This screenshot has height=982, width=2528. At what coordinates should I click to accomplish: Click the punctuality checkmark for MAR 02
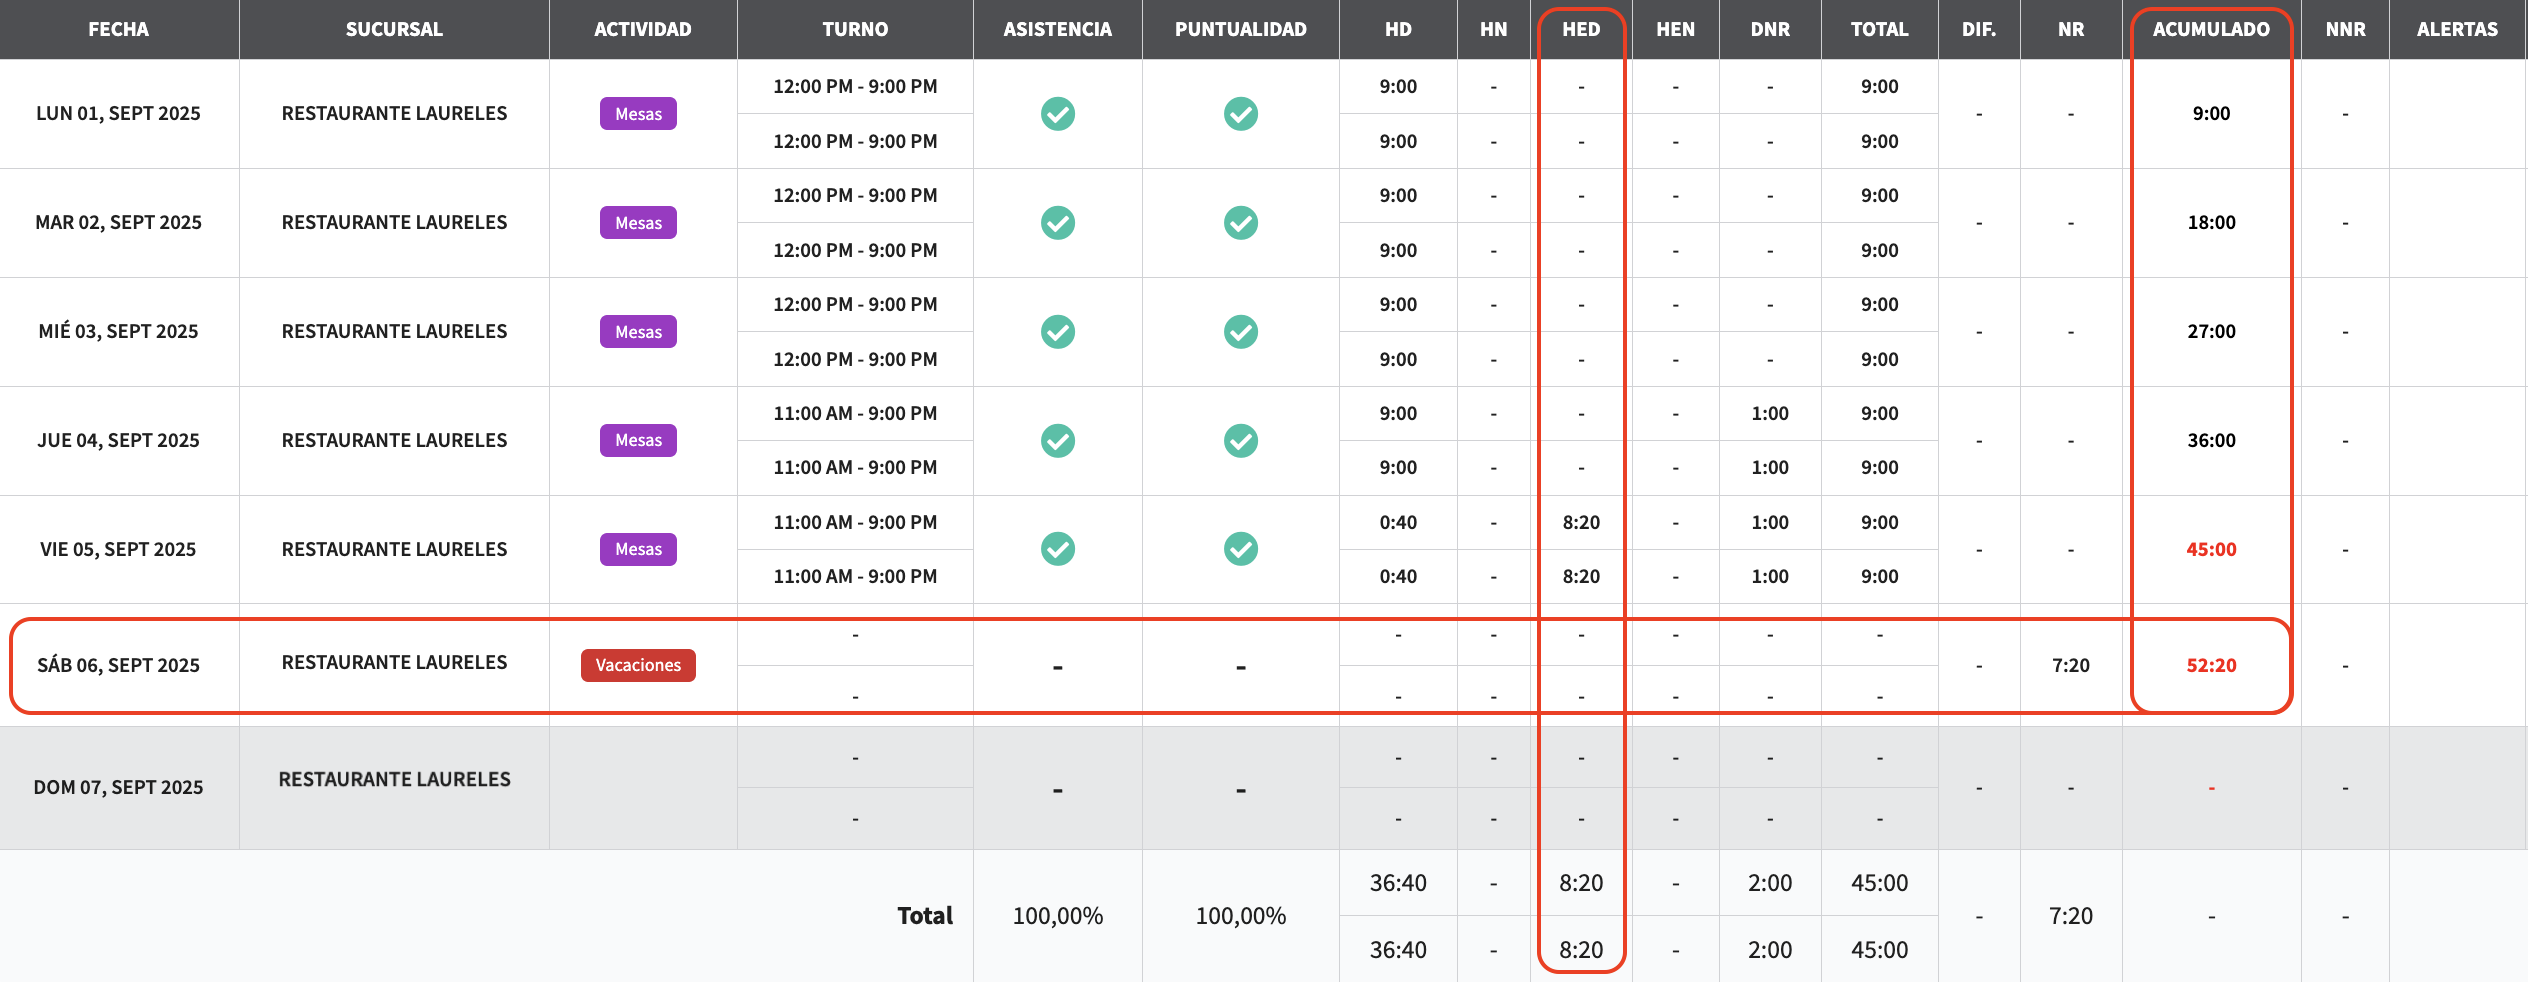click(1240, 223)
